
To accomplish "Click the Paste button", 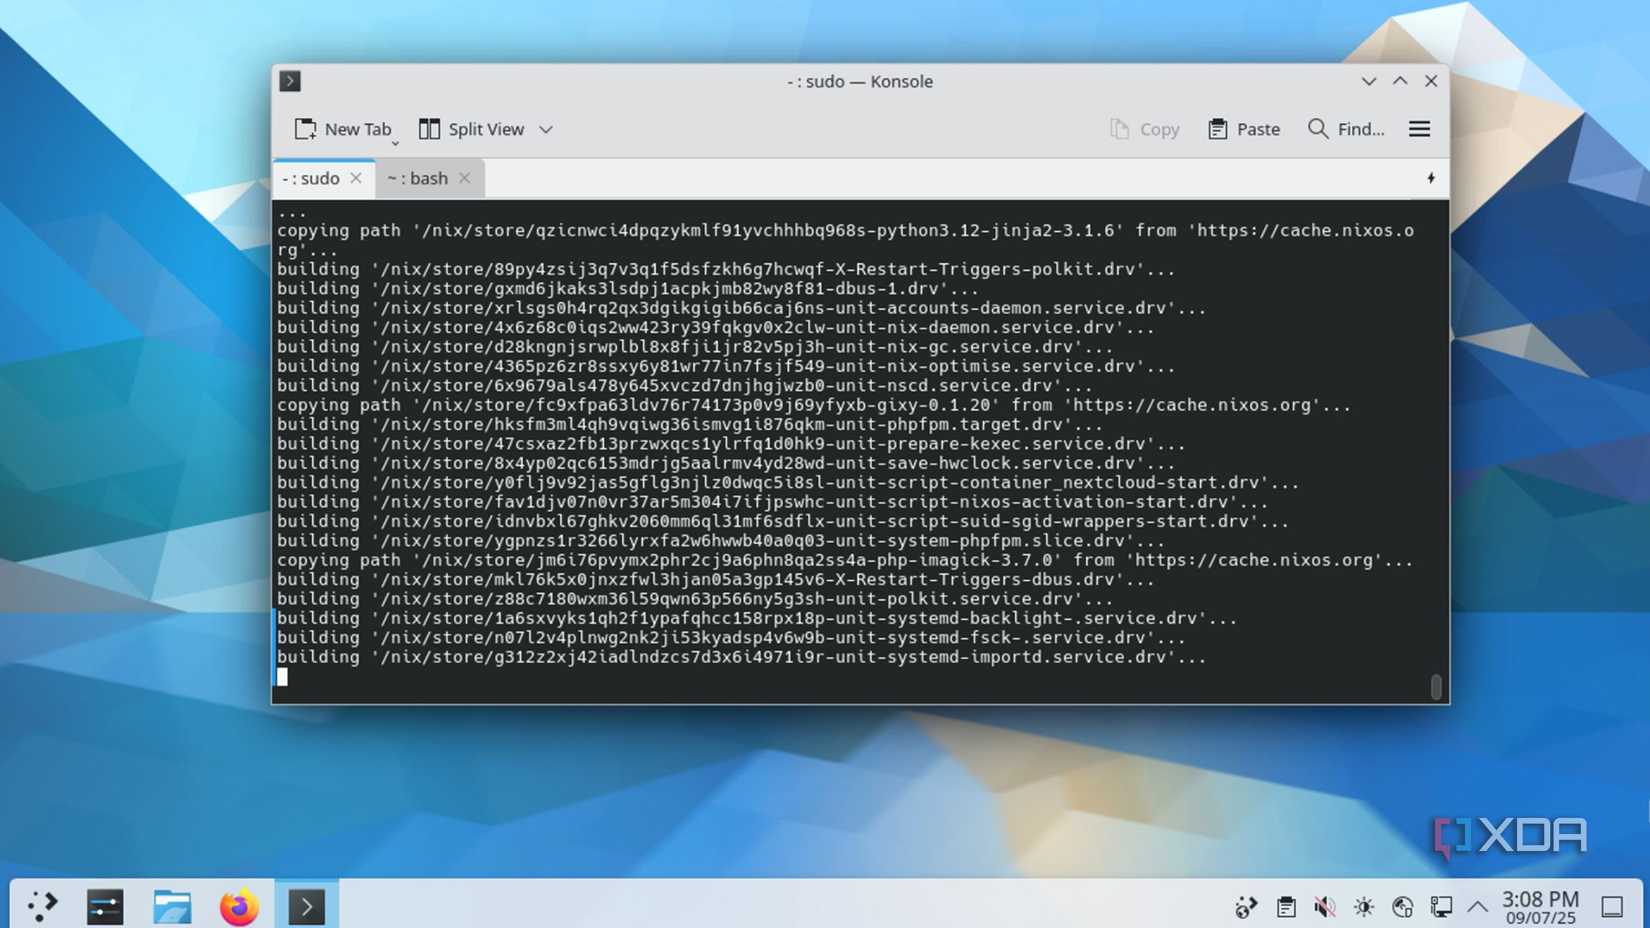I will [x=1243, y=128].
